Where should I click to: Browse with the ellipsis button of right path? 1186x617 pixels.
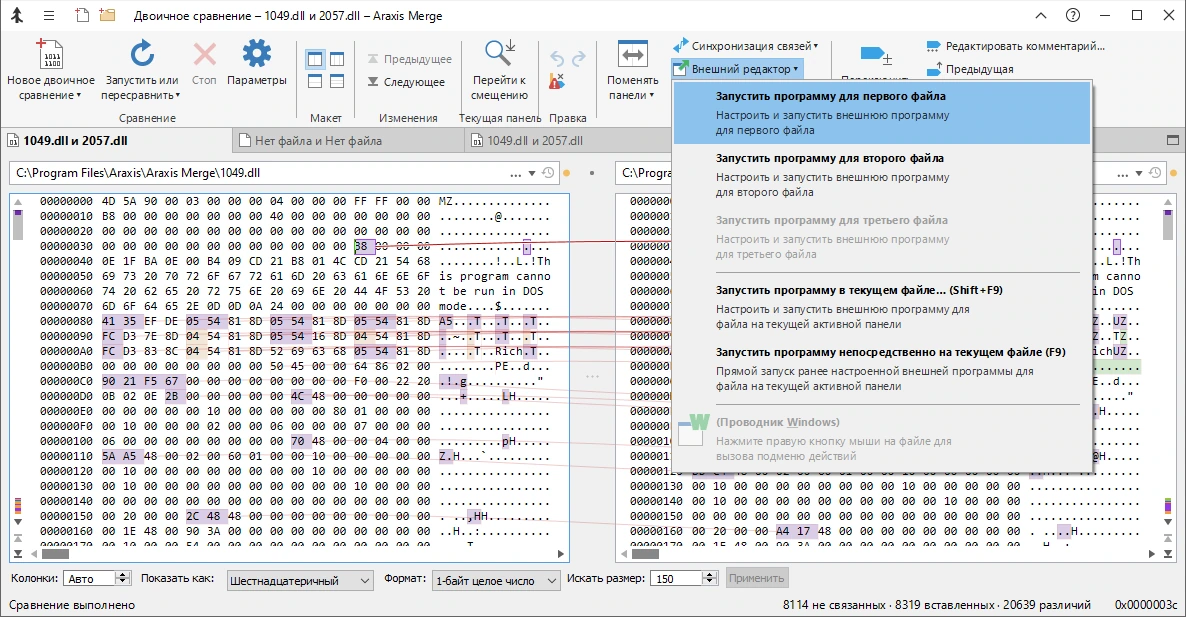(1123, 173)
